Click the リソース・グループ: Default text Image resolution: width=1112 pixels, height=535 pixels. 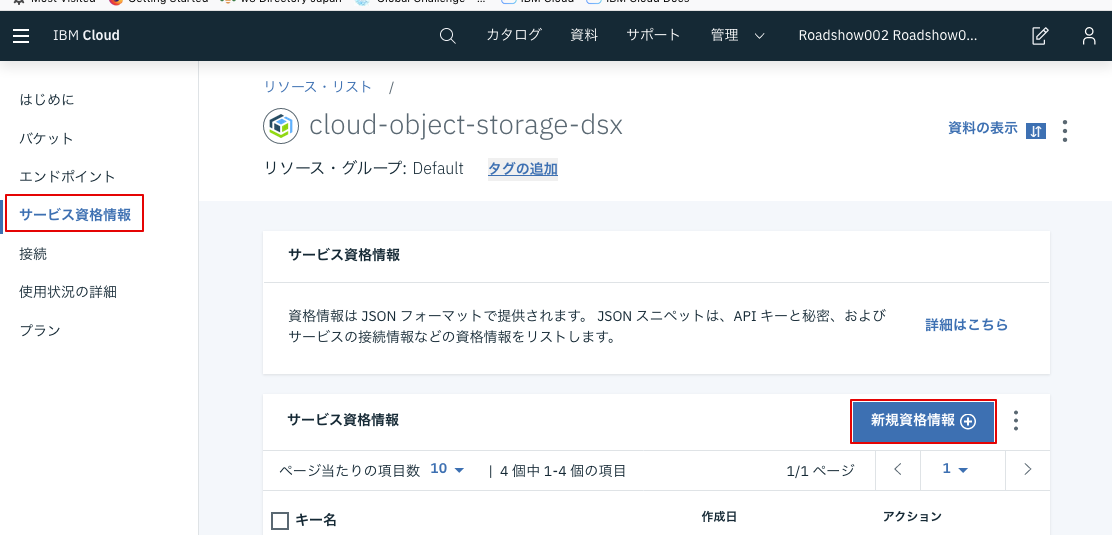pos(363,169)
